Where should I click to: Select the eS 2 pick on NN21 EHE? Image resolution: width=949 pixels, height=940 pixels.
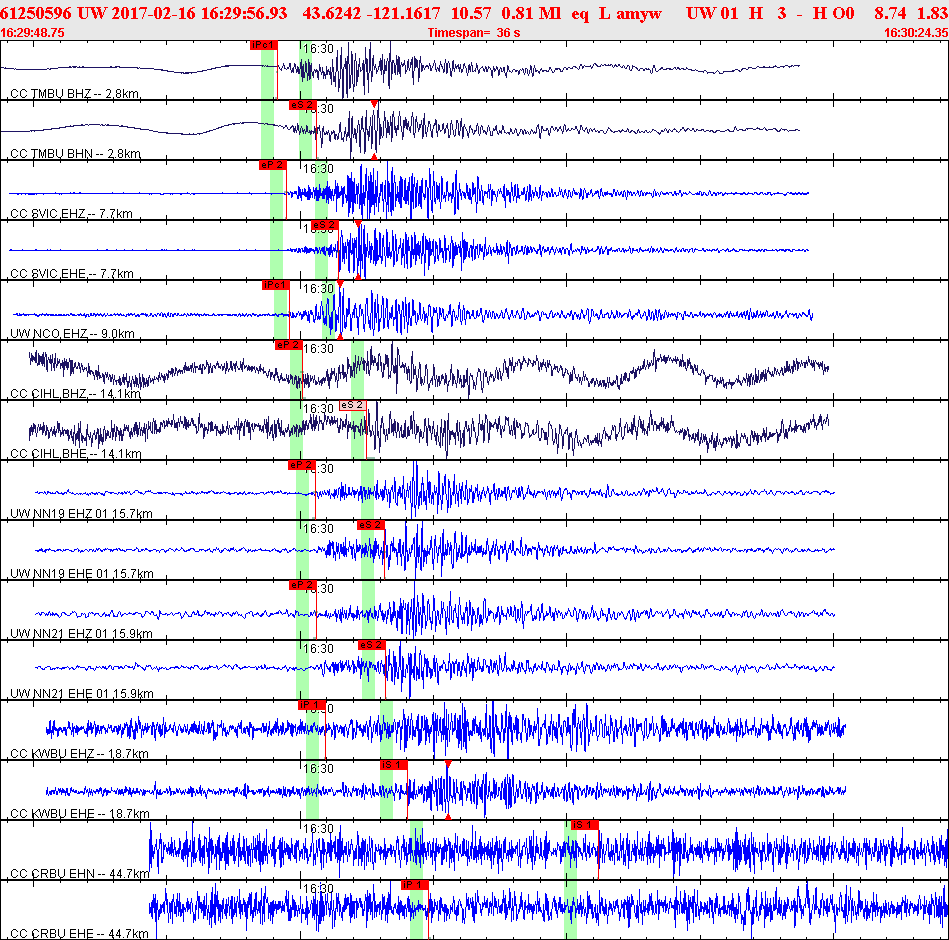click(x=372, y=645)
